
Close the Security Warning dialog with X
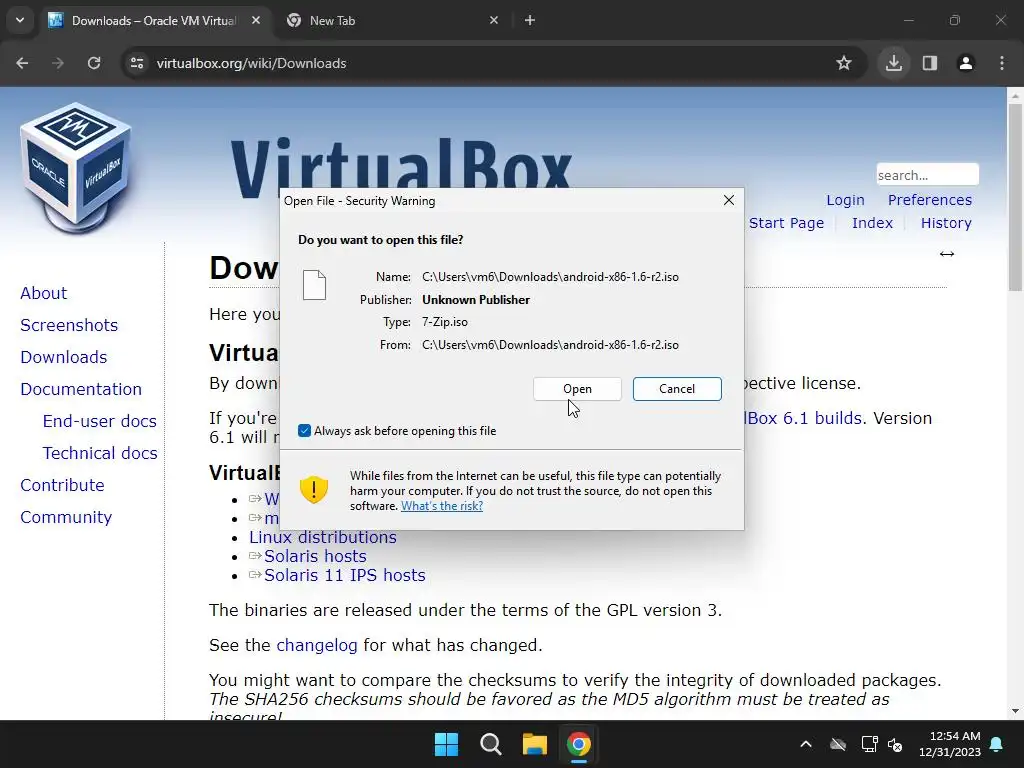coord(729,200)
